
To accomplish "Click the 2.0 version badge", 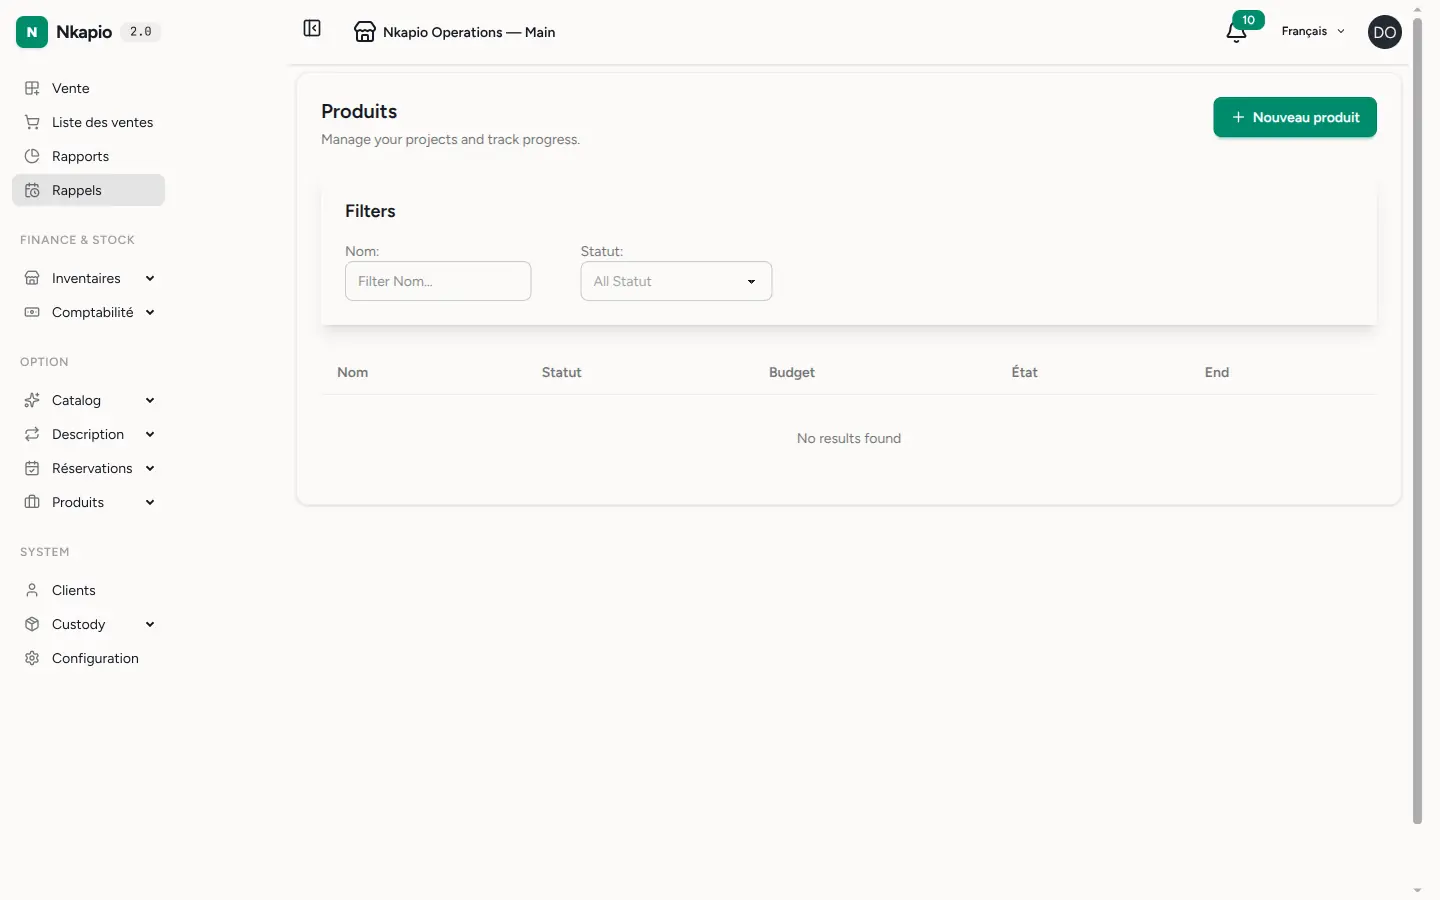I will [x=141, y=32].
